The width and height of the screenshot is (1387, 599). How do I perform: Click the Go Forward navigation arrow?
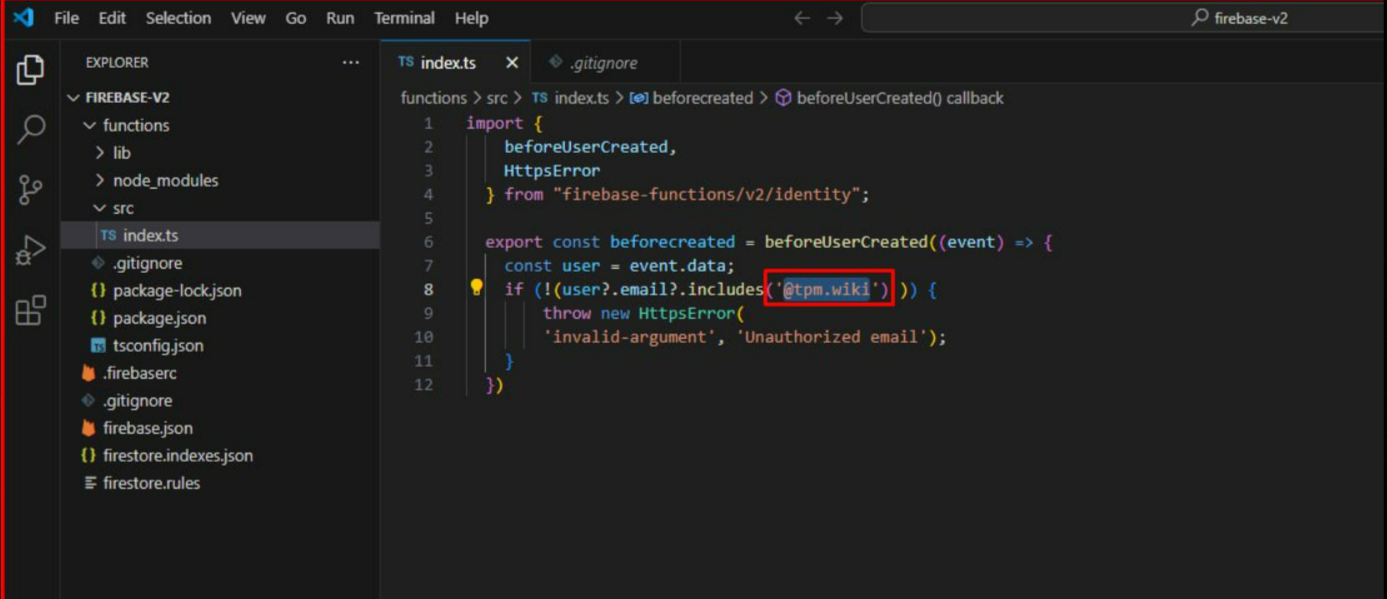pos(834,18)
